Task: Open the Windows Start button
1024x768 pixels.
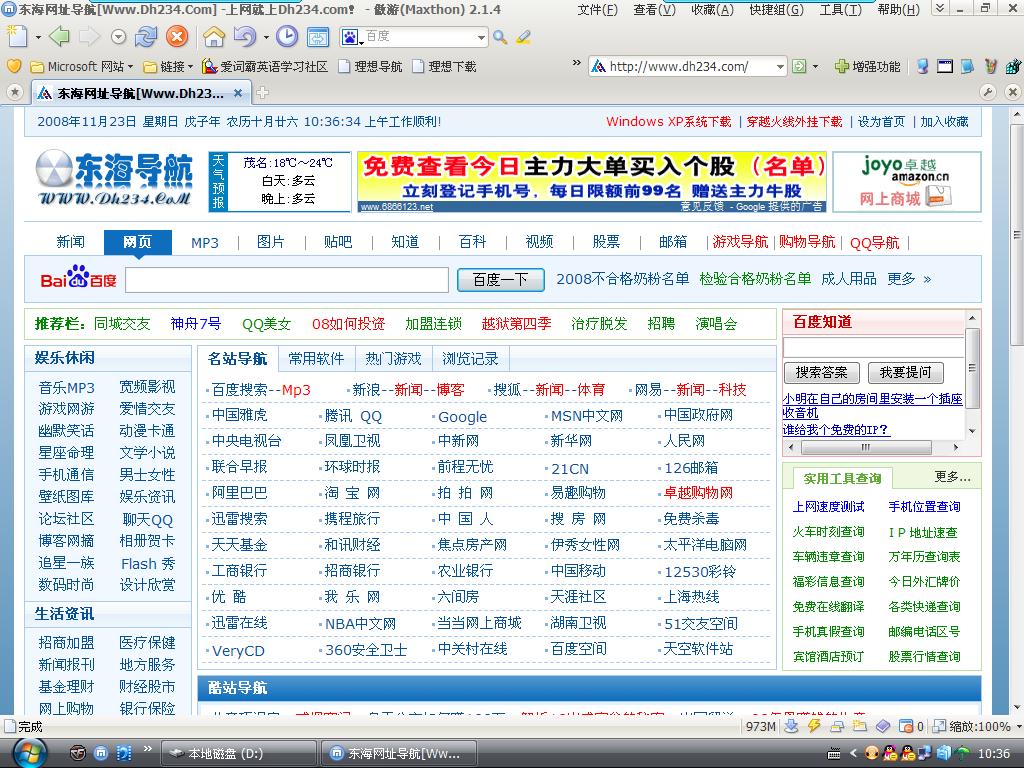Action: 28,753
